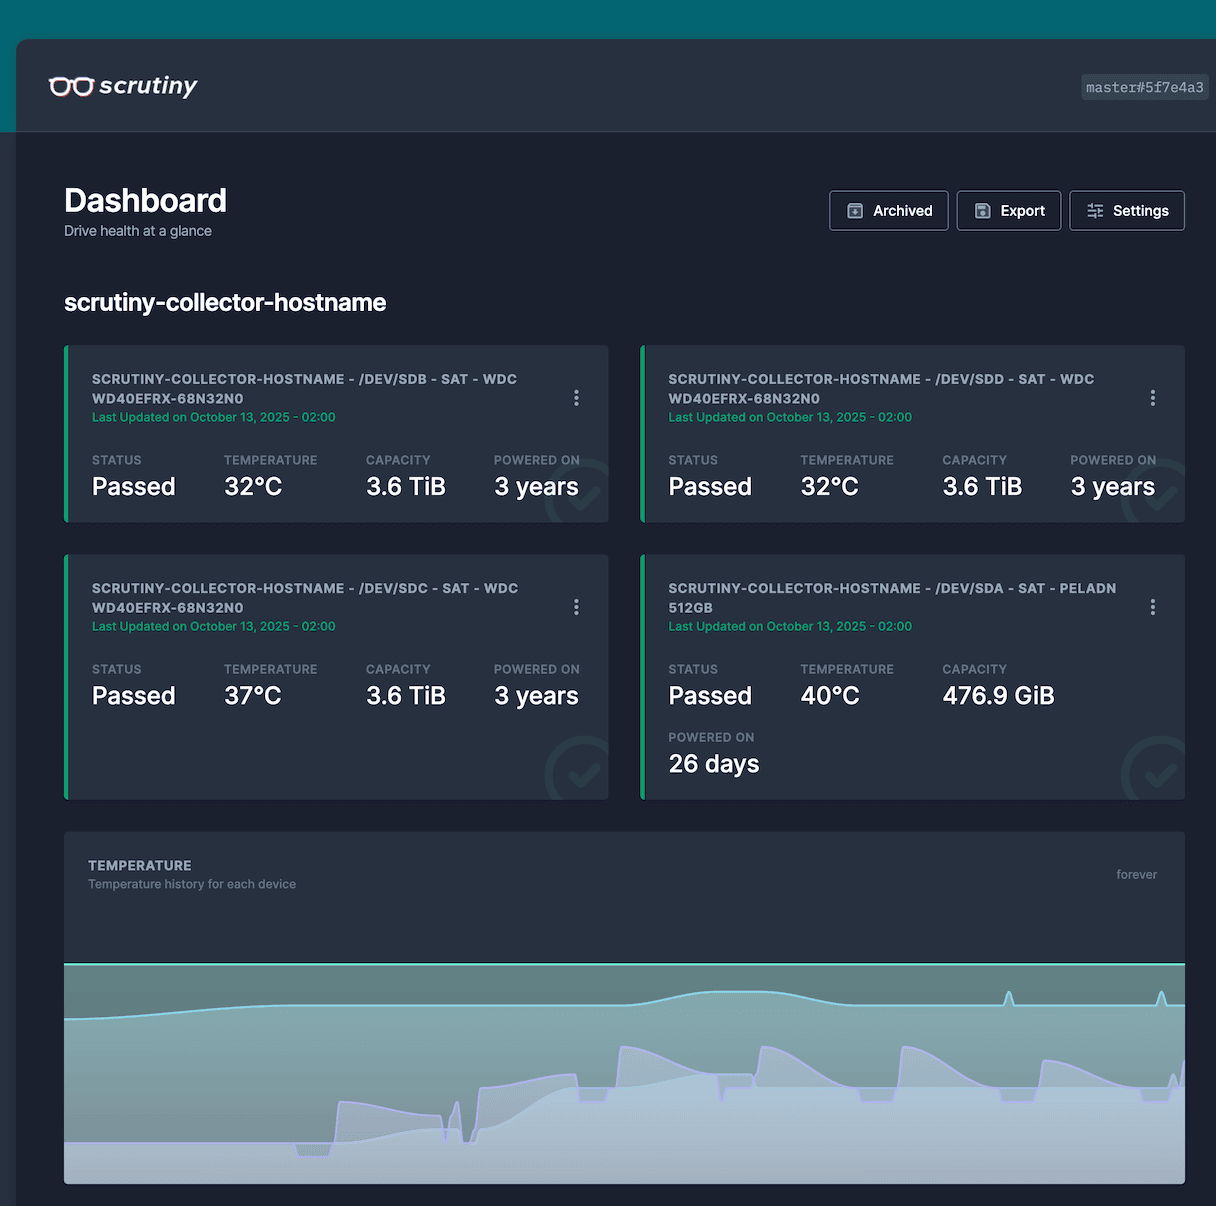
Task: Click checkmark health icon on /dev/sda card
Action: pyautogui.click(x=1155, y=772)
